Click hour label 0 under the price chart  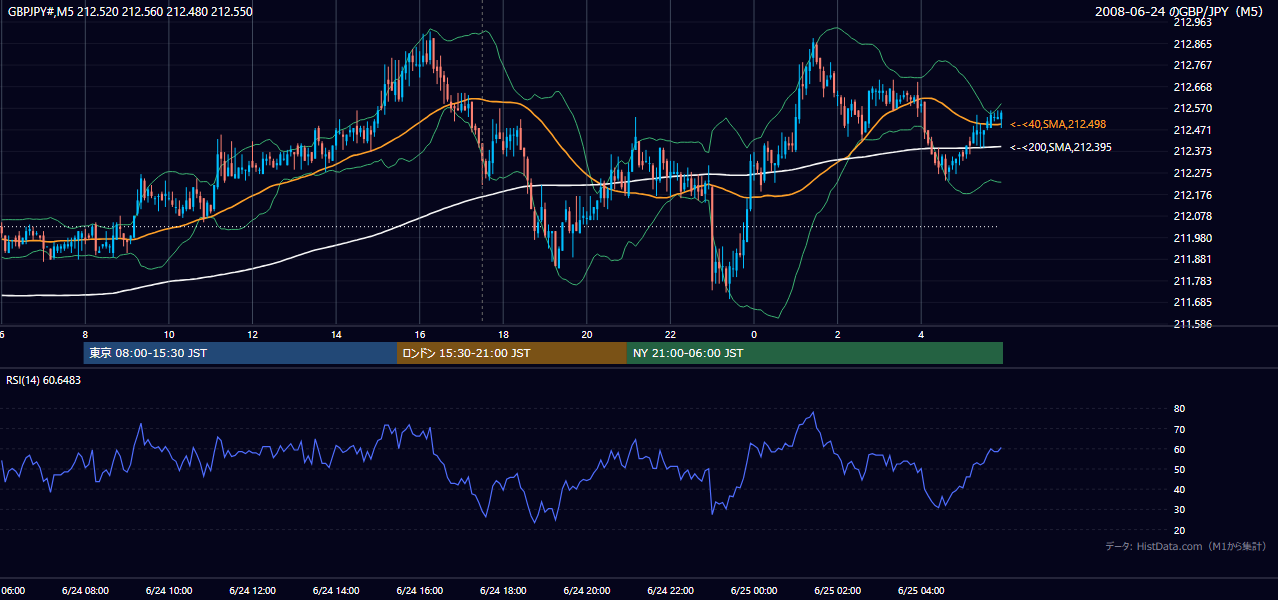coord(754,335)
